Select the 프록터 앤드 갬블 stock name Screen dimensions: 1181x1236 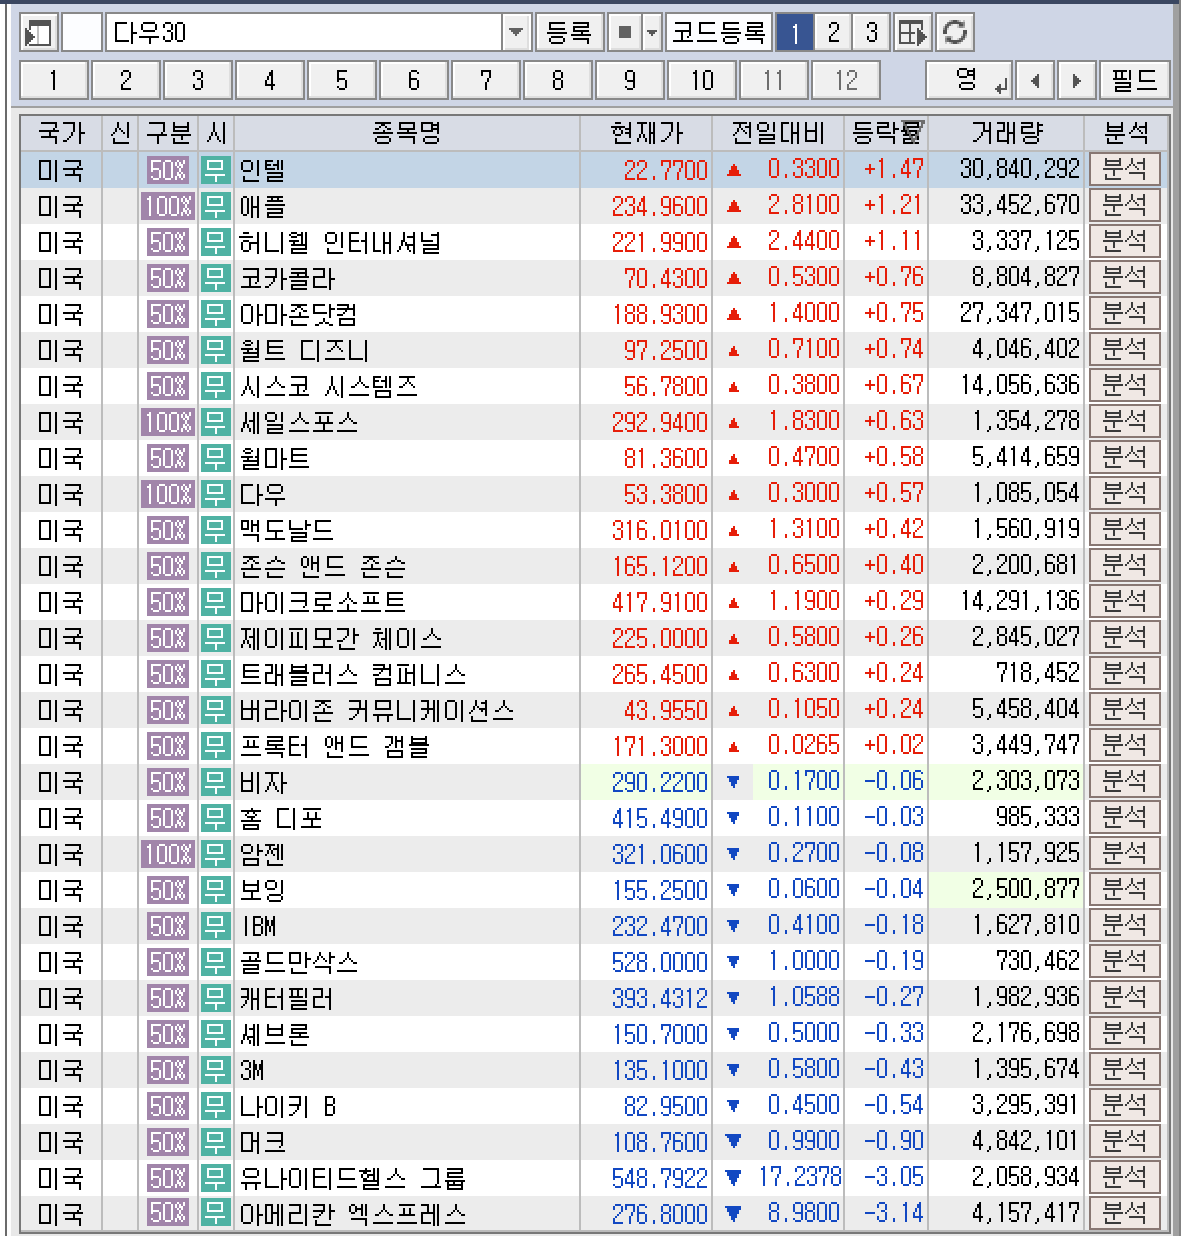coord(335,746)
